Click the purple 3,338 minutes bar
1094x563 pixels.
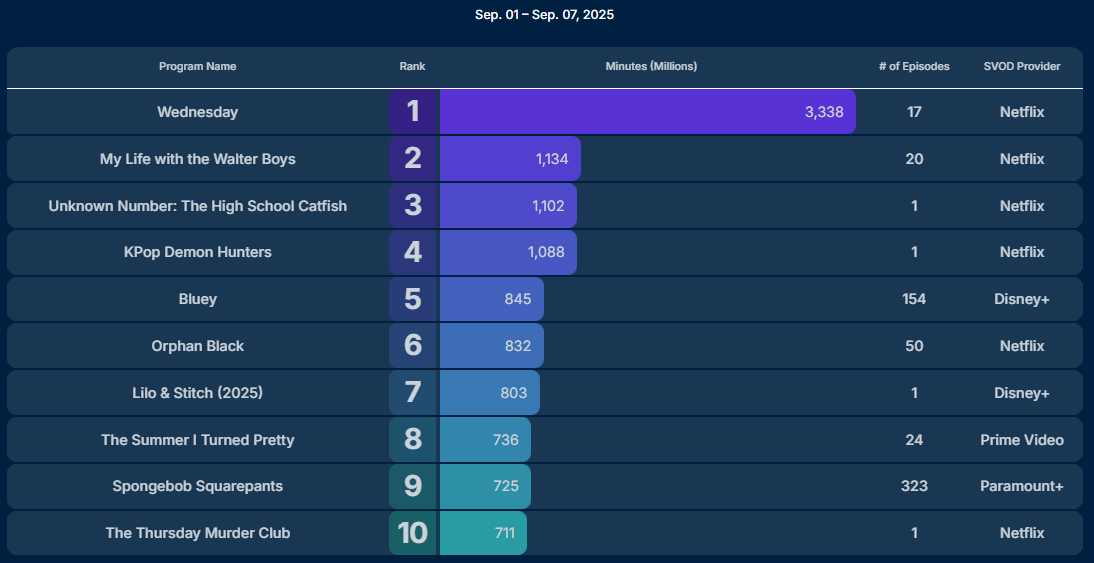[x=647, y=112]
